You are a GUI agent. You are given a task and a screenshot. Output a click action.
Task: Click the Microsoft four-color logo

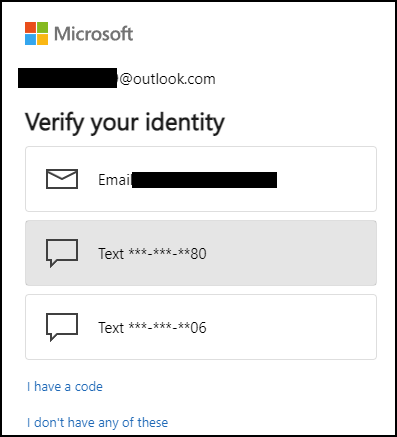coord(36,33)
